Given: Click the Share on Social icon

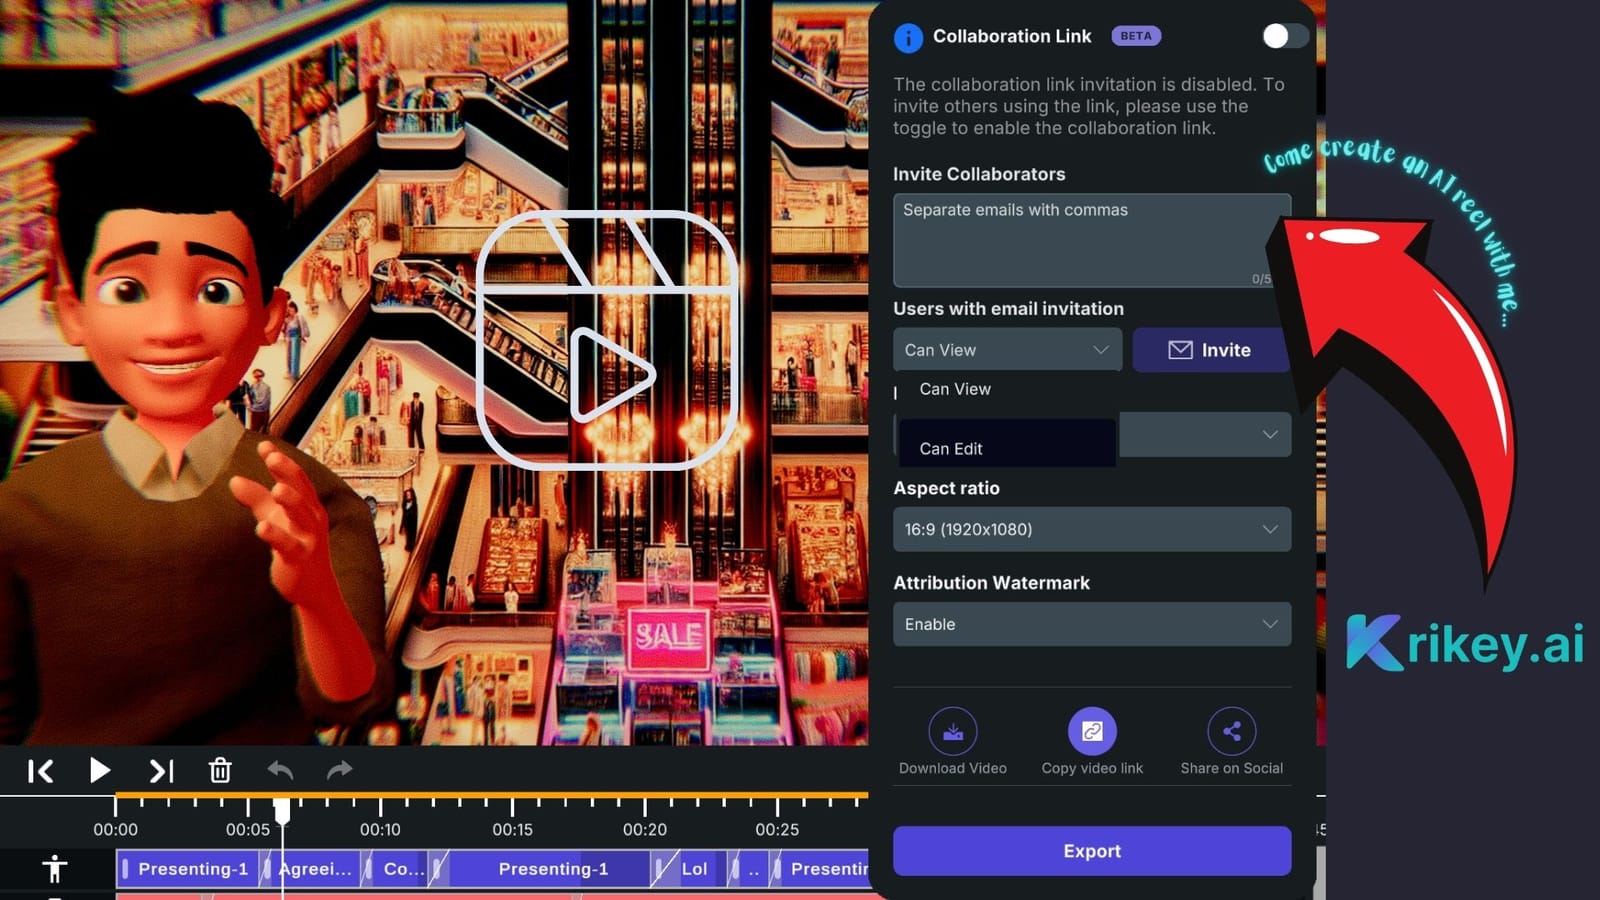Looking at the screenshot, I should [1231, 732].
